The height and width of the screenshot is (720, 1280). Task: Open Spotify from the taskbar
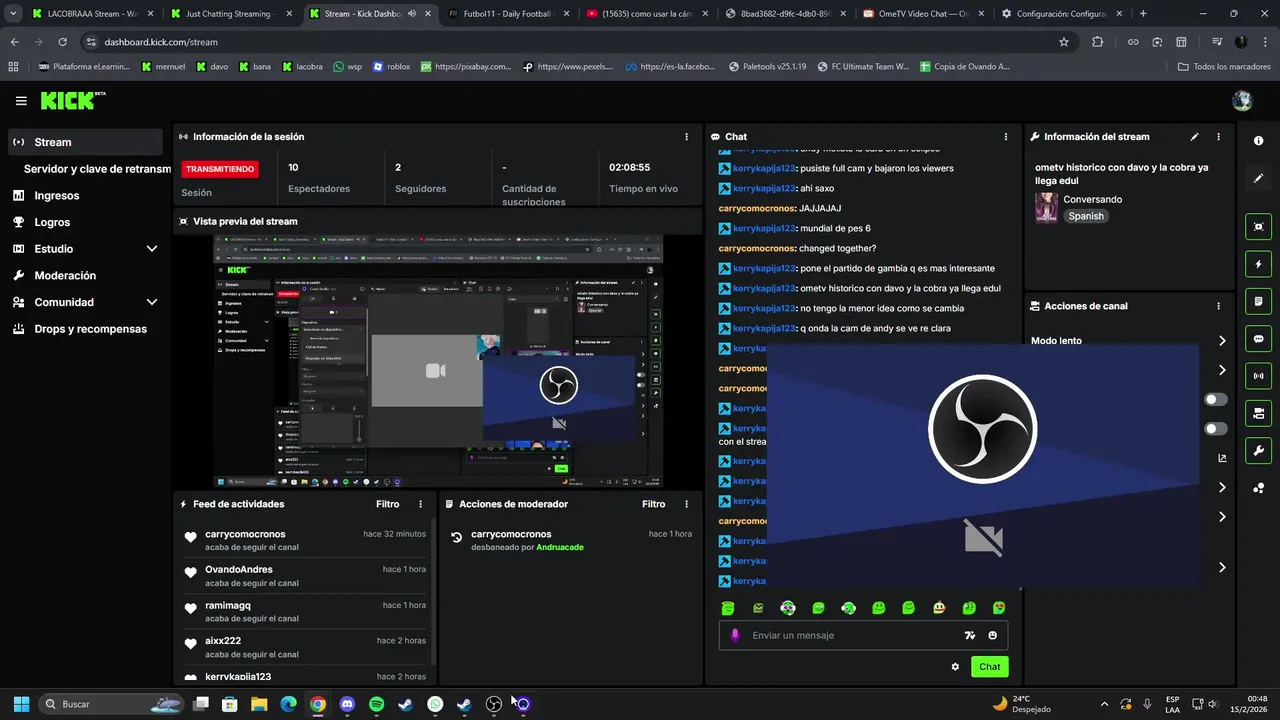click(x=376, y=704)
